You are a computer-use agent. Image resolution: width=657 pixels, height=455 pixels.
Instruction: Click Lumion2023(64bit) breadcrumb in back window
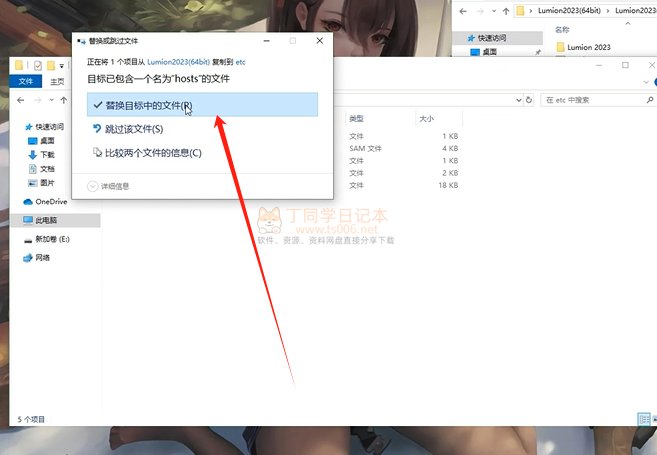569,11
